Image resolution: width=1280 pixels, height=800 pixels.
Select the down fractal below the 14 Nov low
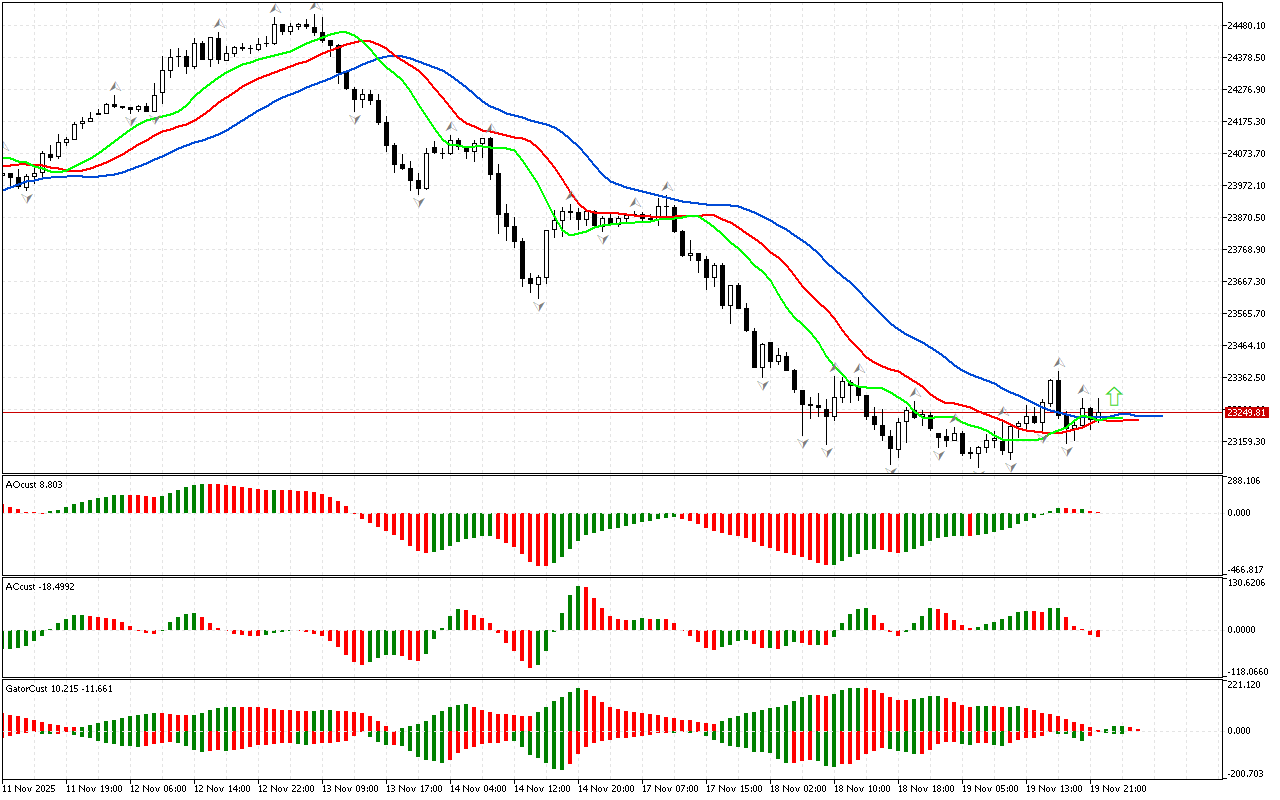(539, 304)
